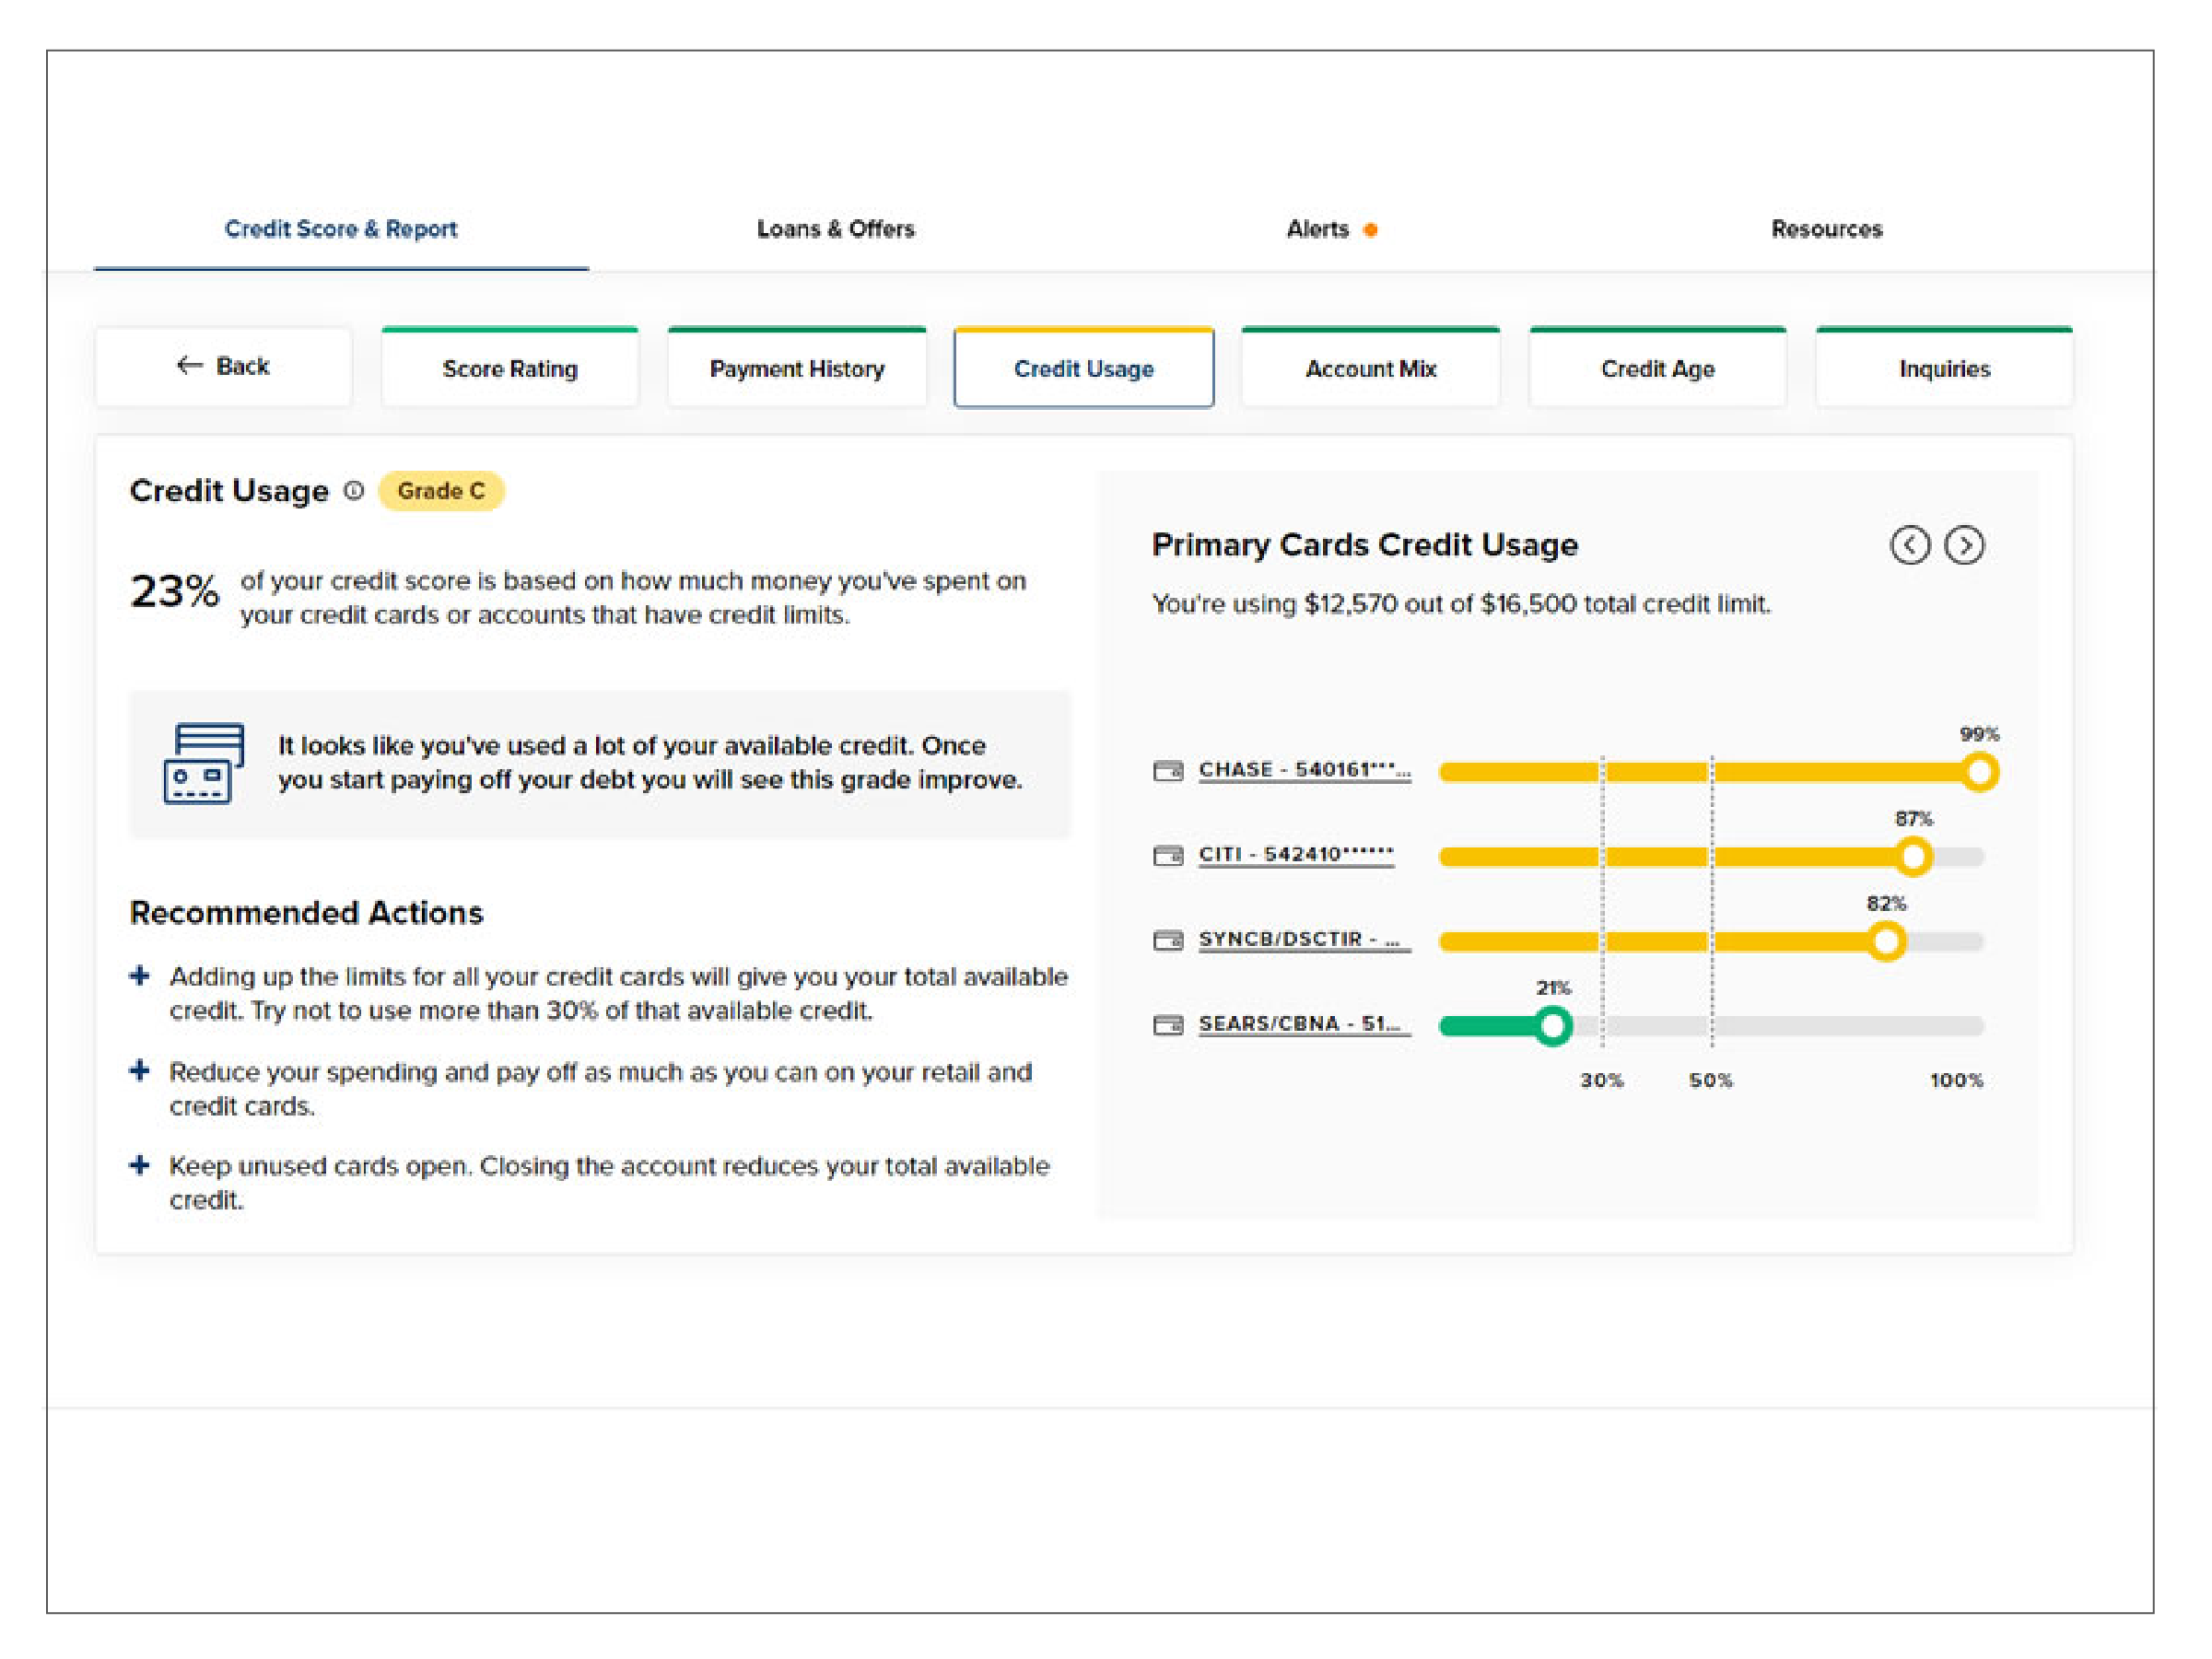Open the SEARS/CBNA card link
This screenshot has width=2212, height=1659.
1304,1024
